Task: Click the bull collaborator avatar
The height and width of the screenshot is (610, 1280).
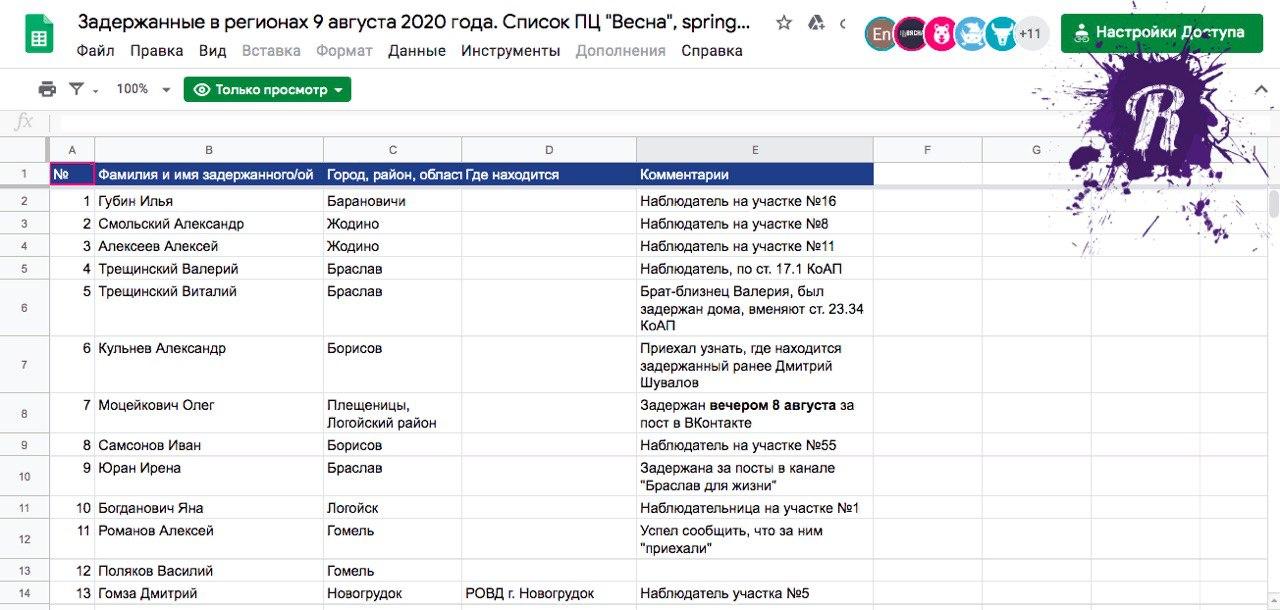Action: [1001, 34]
